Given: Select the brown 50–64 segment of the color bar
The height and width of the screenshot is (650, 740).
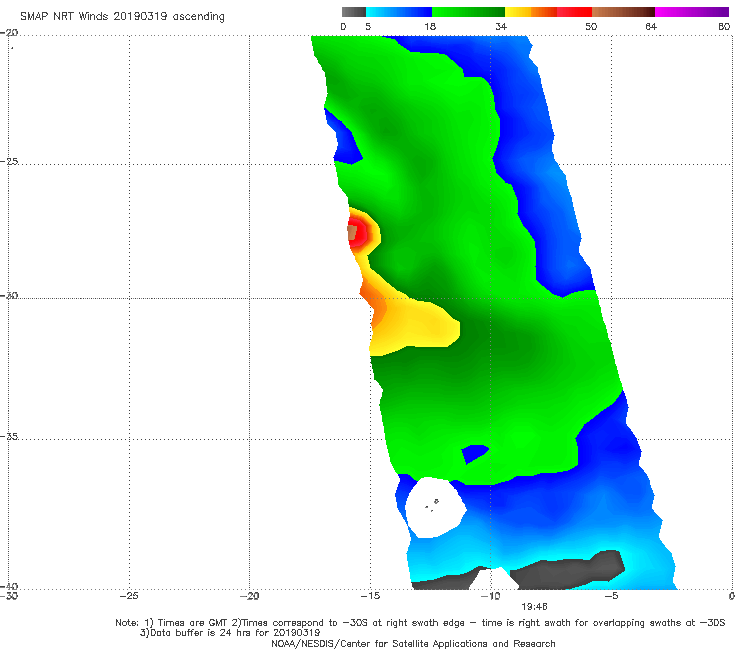Looking at the screenshot, I should tap(623, 12).
